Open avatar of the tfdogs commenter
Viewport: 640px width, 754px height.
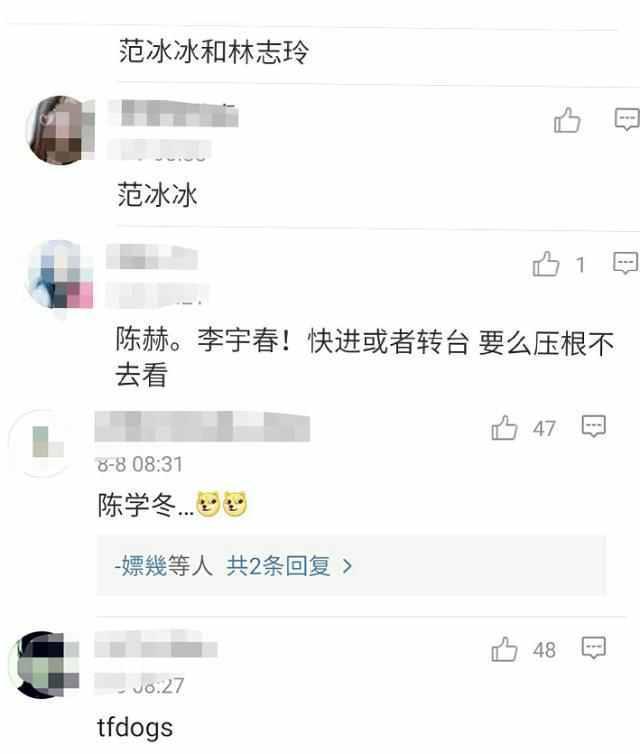click(44, 665)
